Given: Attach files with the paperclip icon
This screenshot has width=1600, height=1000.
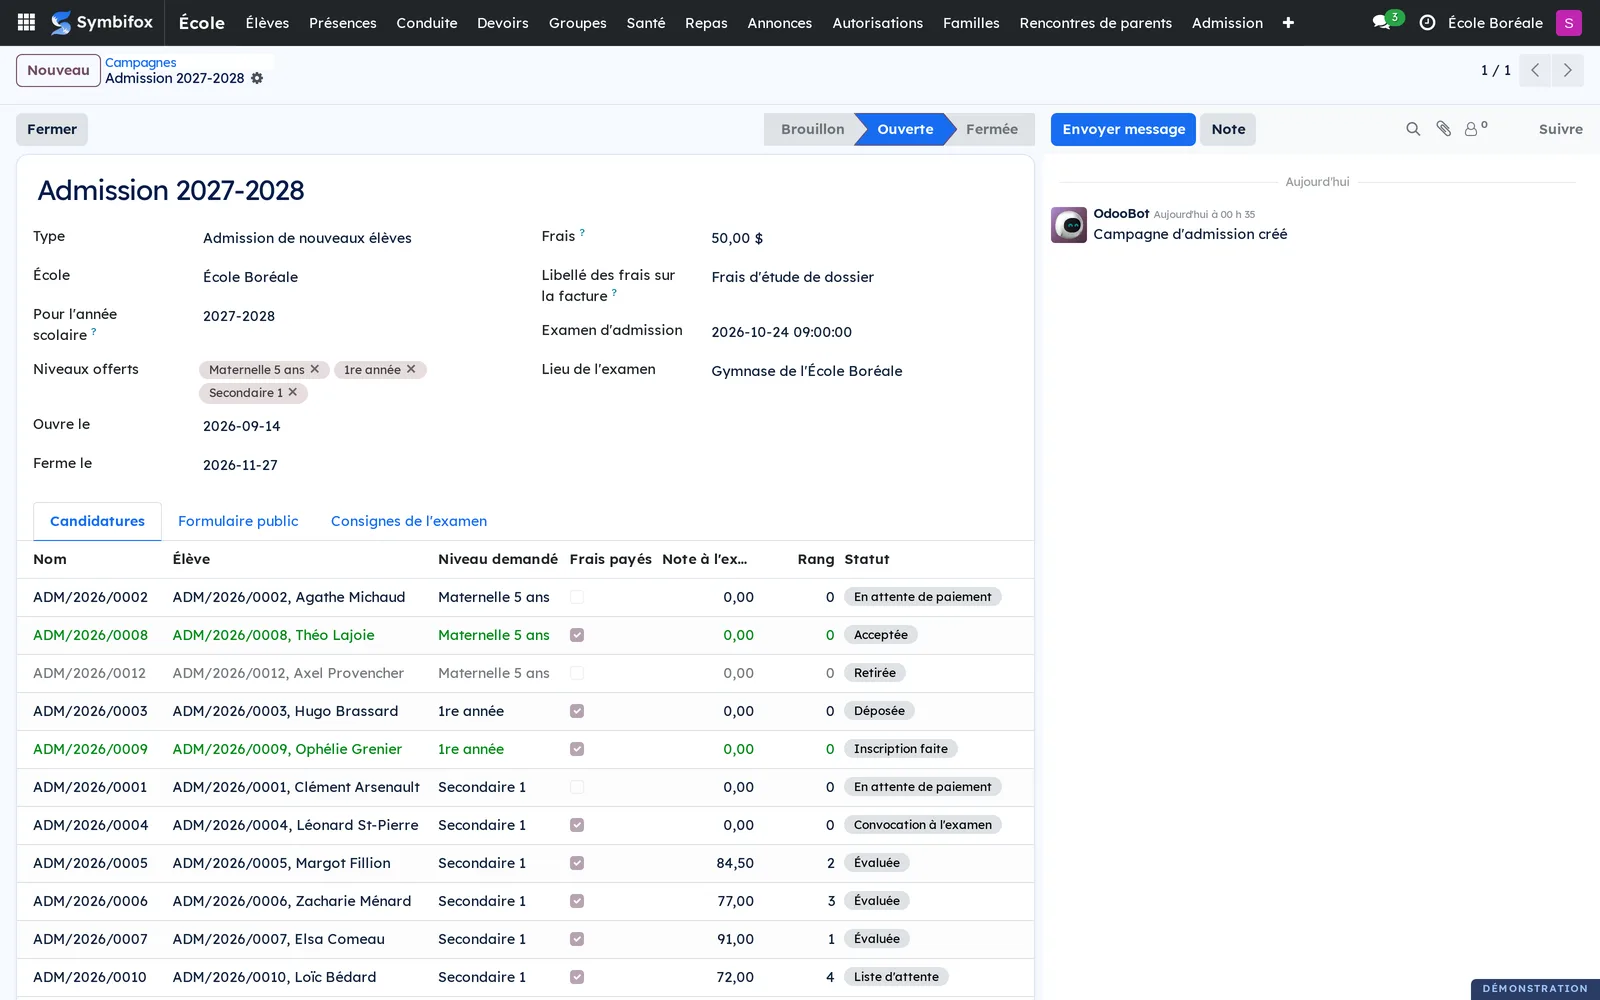Looking at the screenshot, I should (1443, 129).
